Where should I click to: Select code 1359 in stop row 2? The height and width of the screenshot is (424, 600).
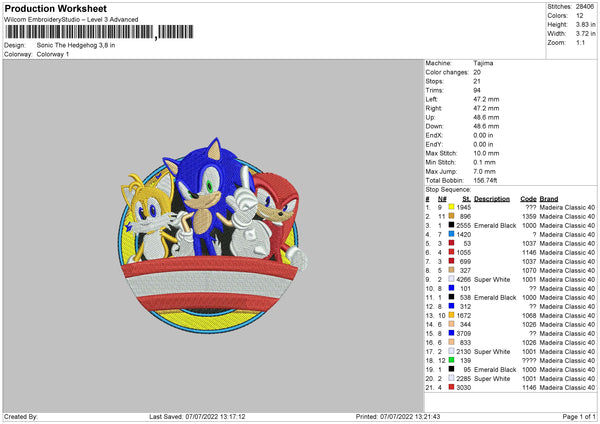click(529, 216)
